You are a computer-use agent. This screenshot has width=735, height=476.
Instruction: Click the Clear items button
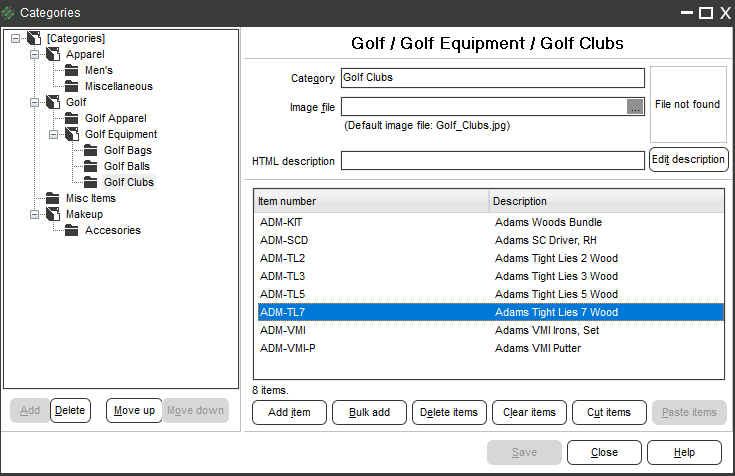tap(529, 413)
